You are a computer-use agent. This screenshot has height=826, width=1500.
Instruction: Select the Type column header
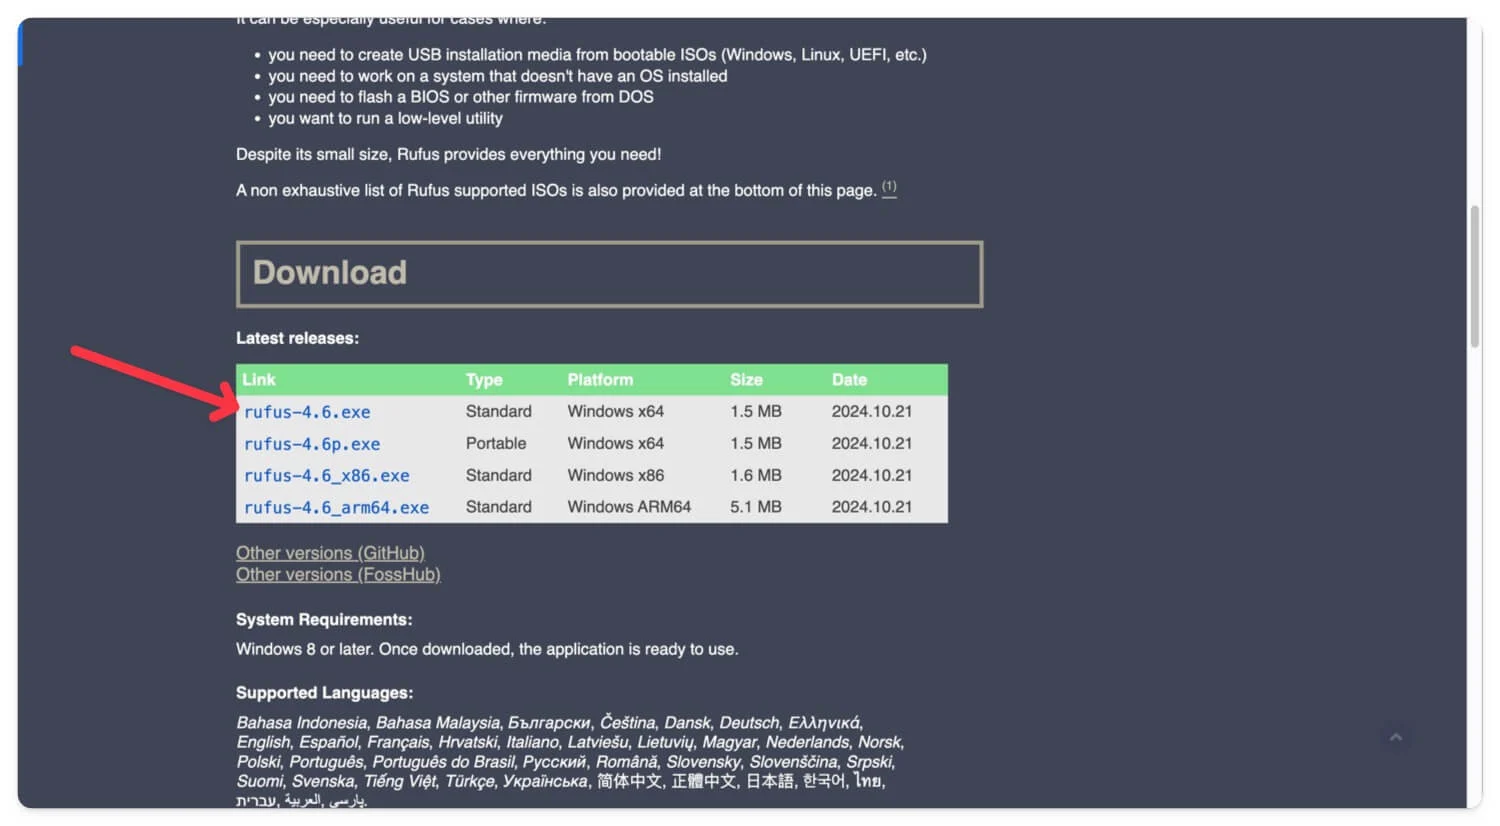[484, 380]
